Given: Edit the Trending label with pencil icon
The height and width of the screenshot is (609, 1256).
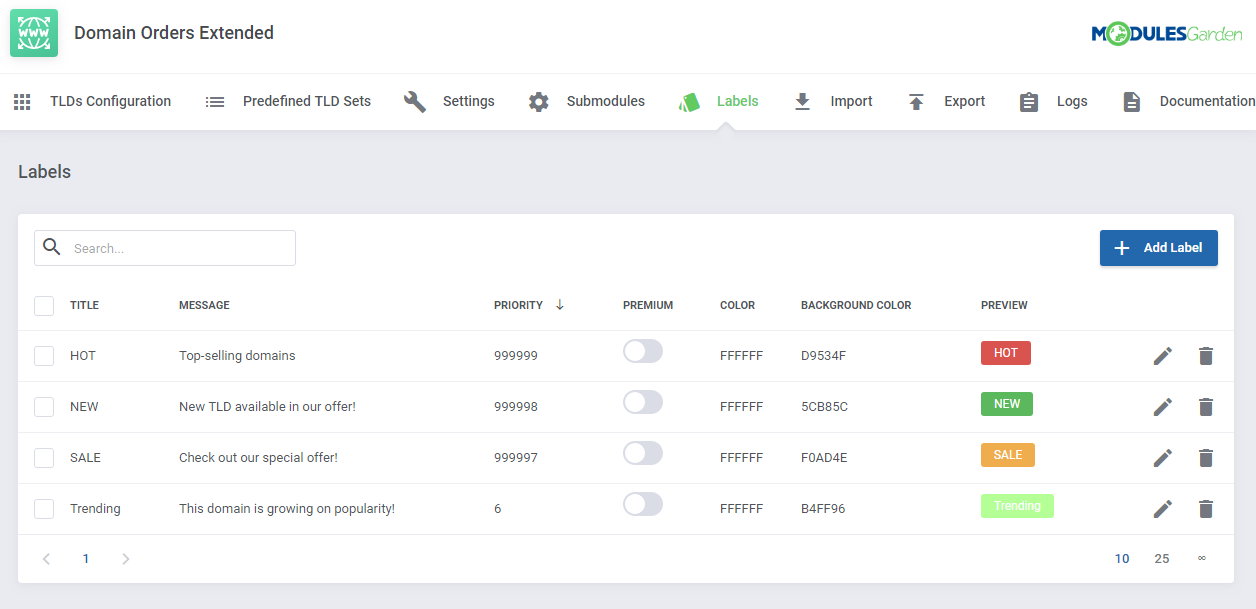Looking at the screenshot, I should (x=1162, y=509).
